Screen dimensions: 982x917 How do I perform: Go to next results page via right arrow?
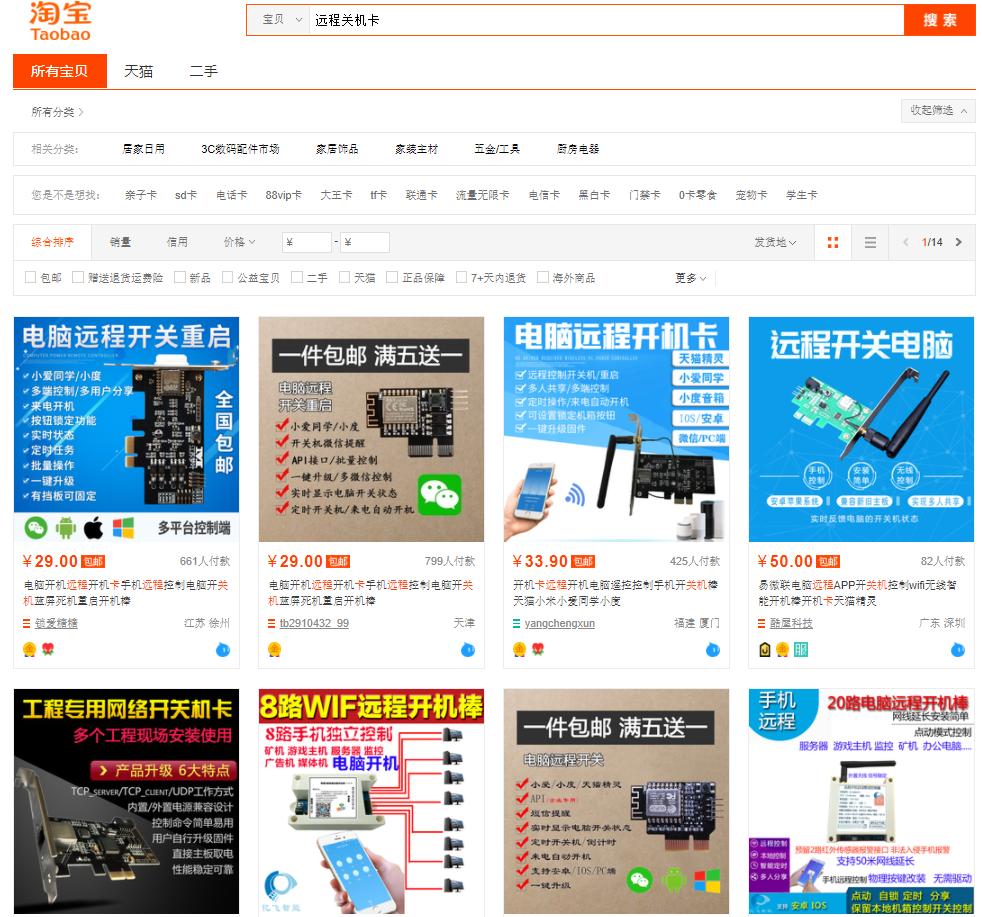(x=958, y=242)
